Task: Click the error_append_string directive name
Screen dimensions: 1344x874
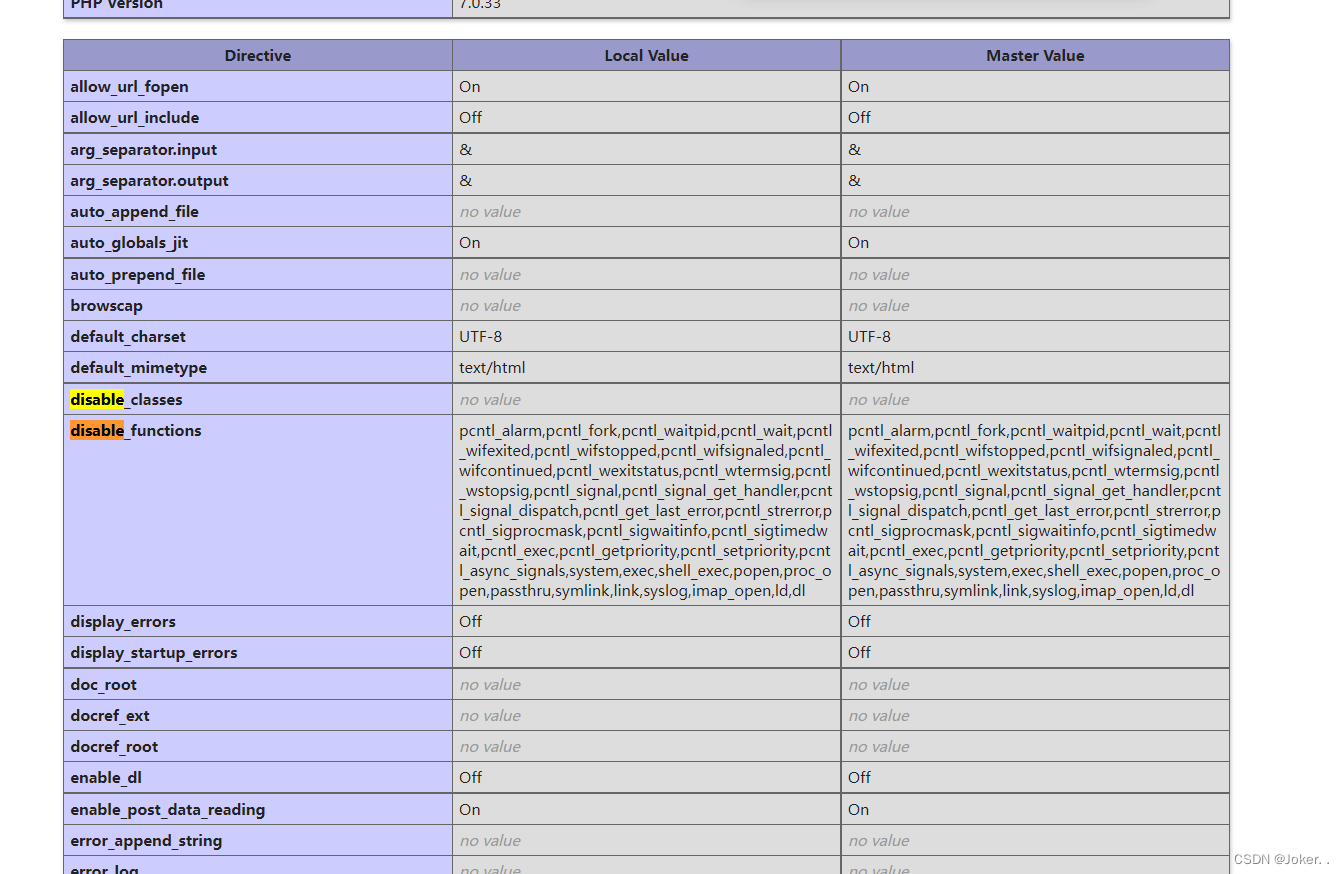Action: tap(146, 841)
